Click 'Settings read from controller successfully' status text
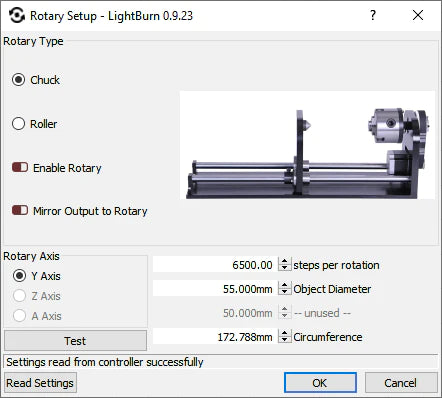 click(105, 362)
